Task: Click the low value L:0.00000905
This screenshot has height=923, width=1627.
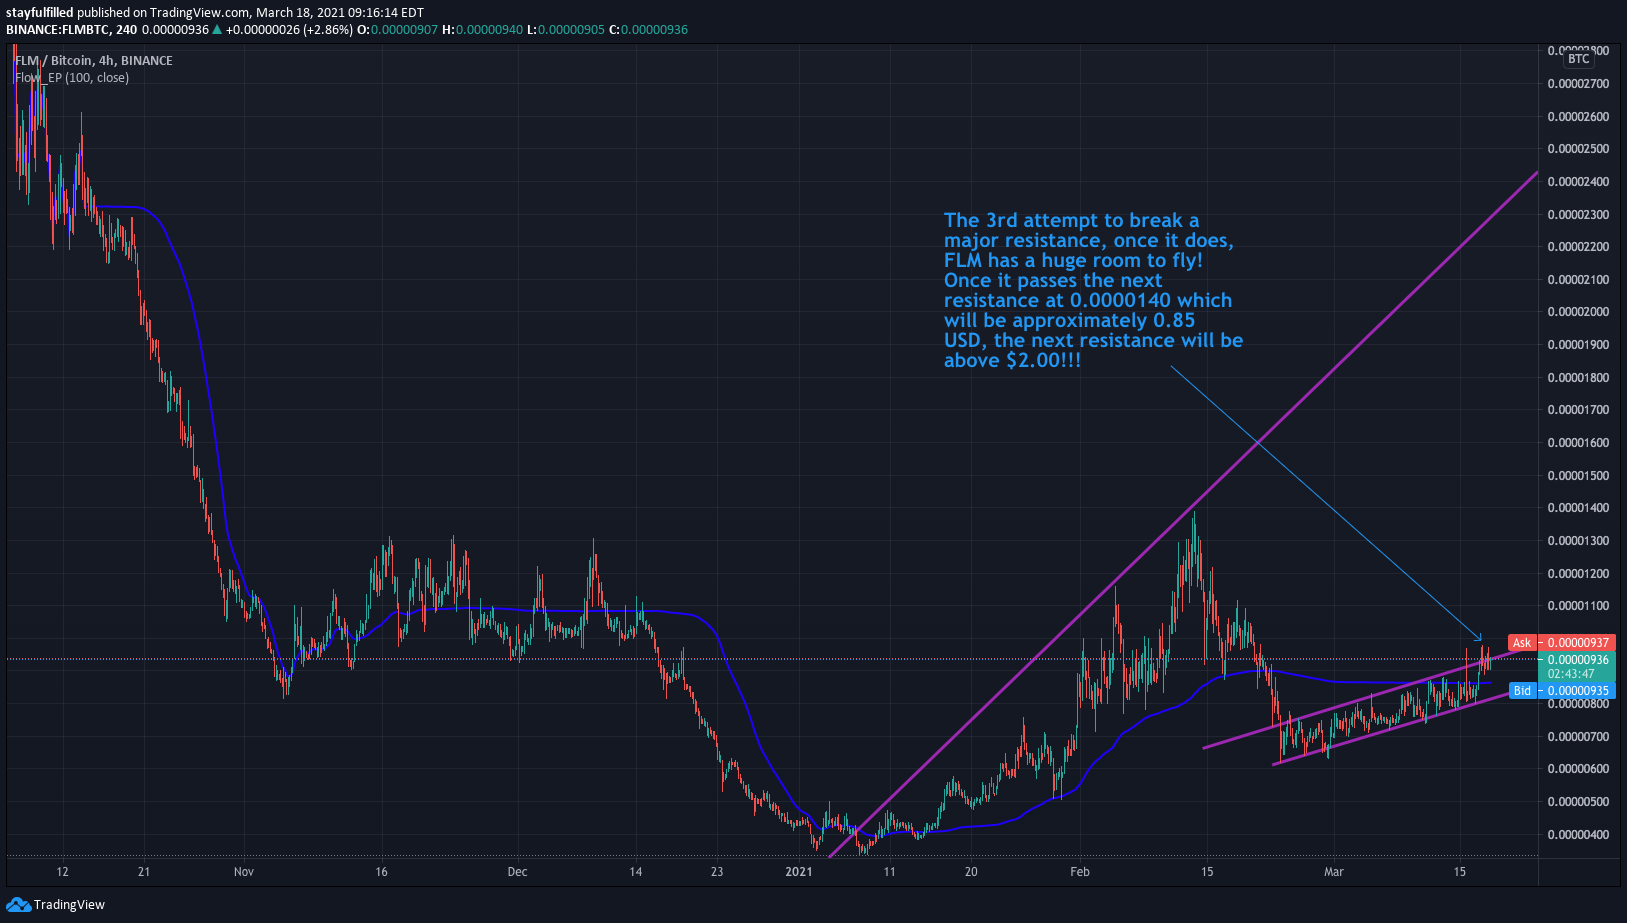Action: pos(566,30)
